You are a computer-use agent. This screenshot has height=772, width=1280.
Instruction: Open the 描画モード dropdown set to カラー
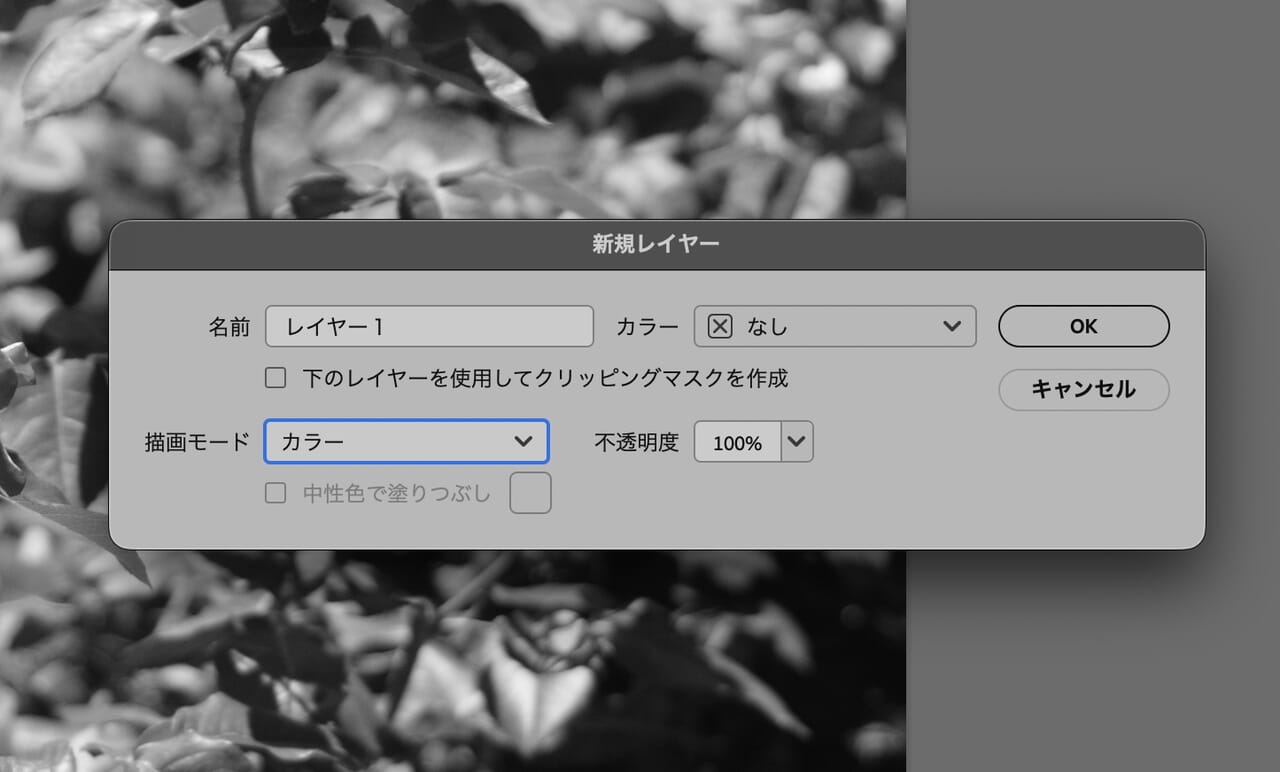406,441
